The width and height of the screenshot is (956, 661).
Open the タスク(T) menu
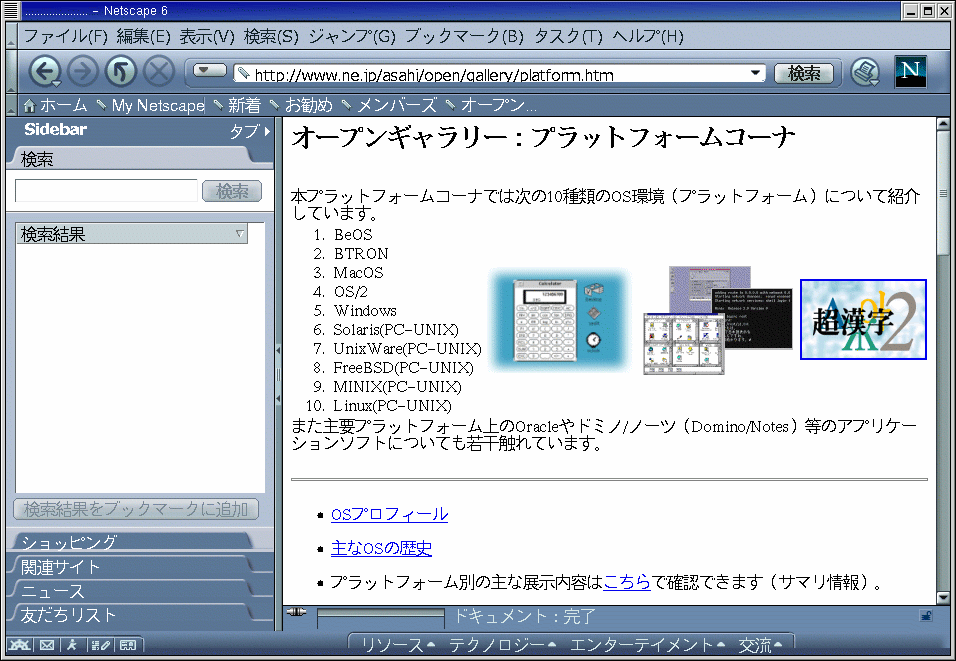click(568, 36)
